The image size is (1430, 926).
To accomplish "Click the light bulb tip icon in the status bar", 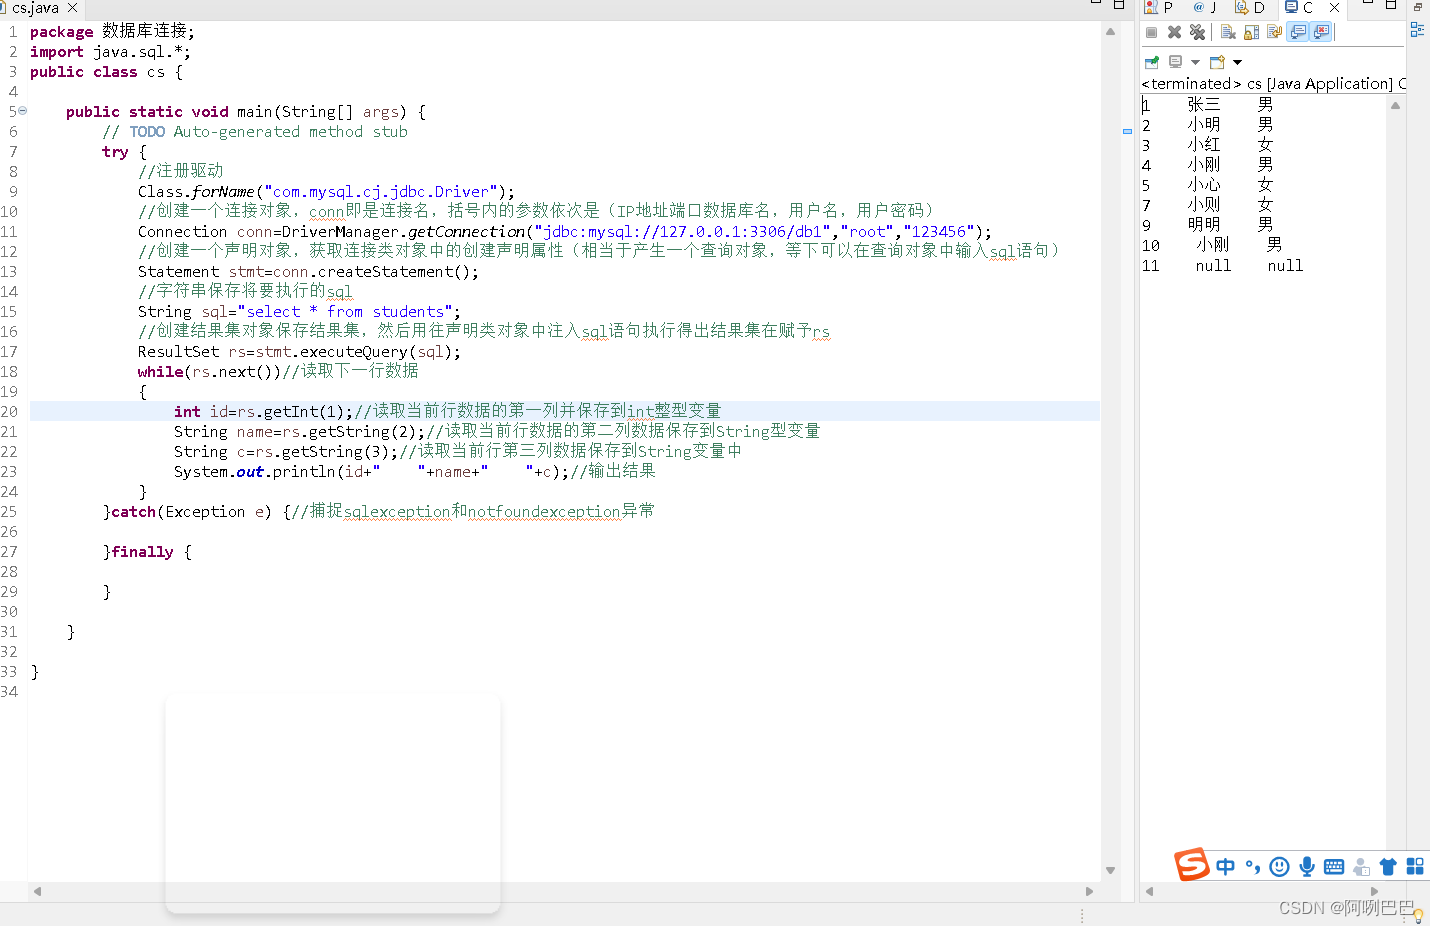I will click(x=1418, y=915).
